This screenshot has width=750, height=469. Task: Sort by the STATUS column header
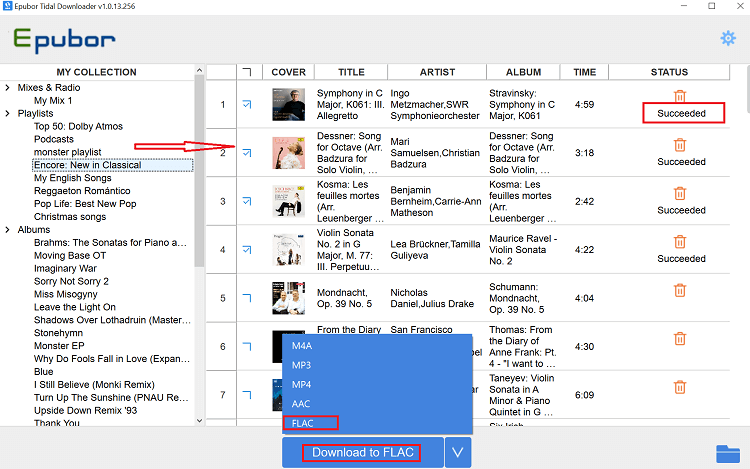coord(669,72)
